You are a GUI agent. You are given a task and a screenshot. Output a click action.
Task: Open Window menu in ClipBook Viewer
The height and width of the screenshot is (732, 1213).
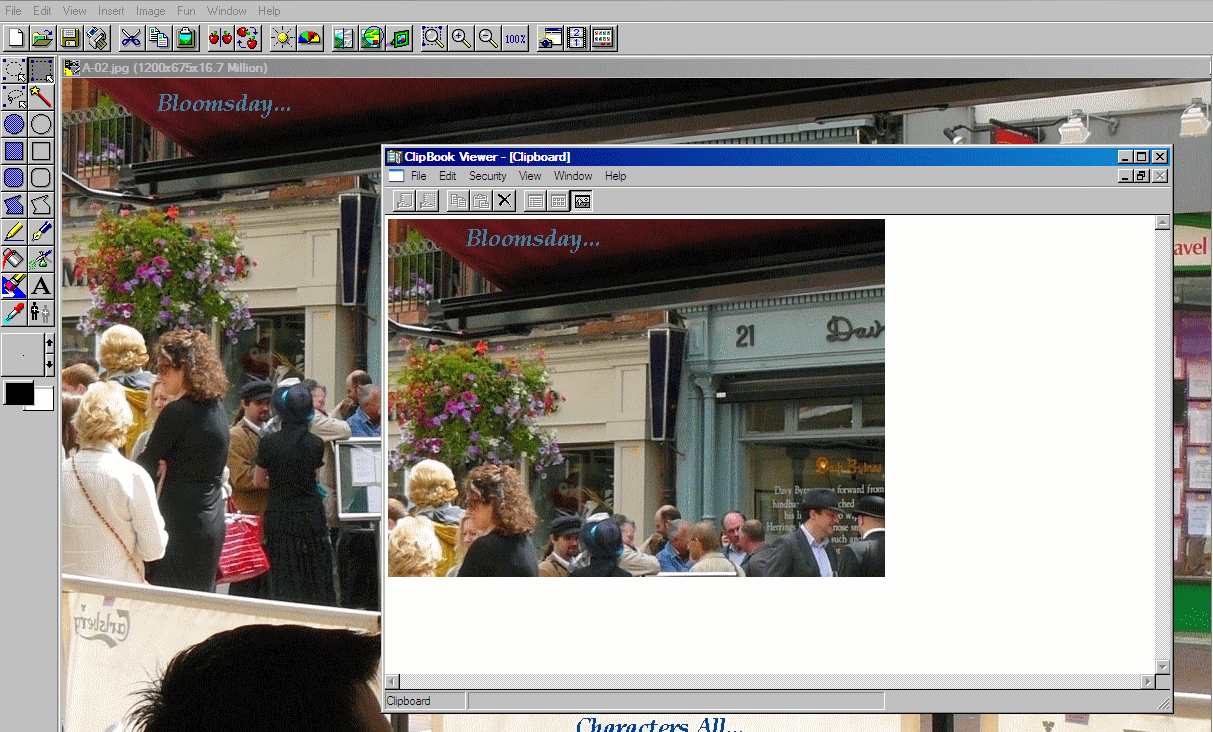coord(573,176)
